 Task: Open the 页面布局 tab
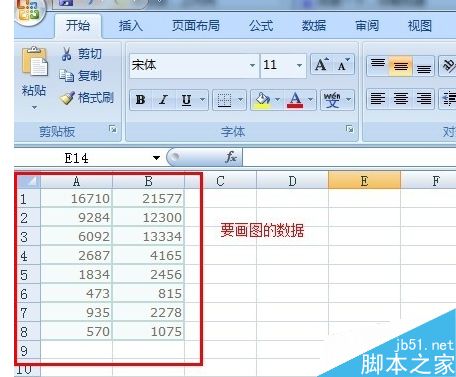click(x=196, y=26)
